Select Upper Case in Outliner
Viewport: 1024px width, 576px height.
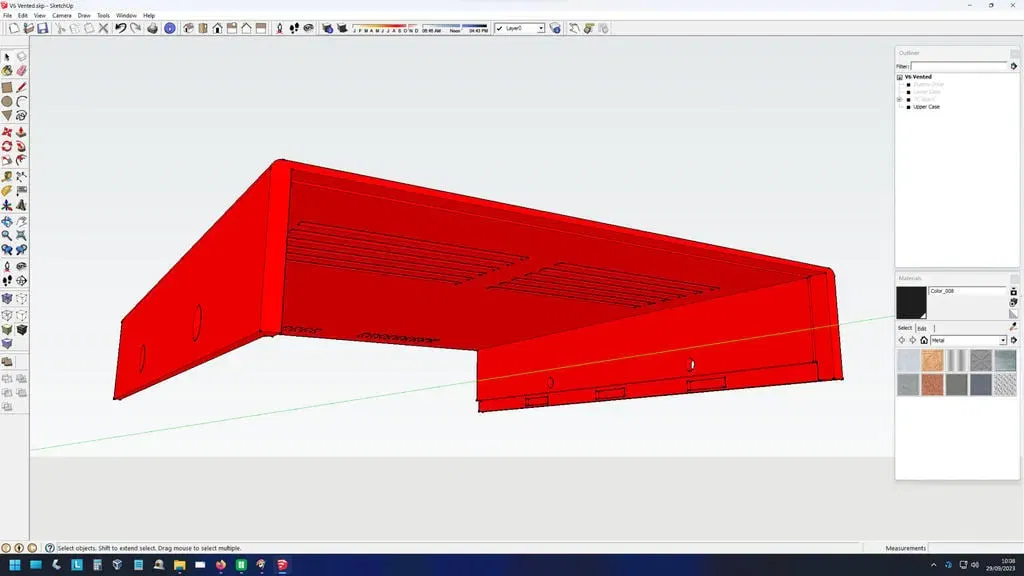pos(926,106)
